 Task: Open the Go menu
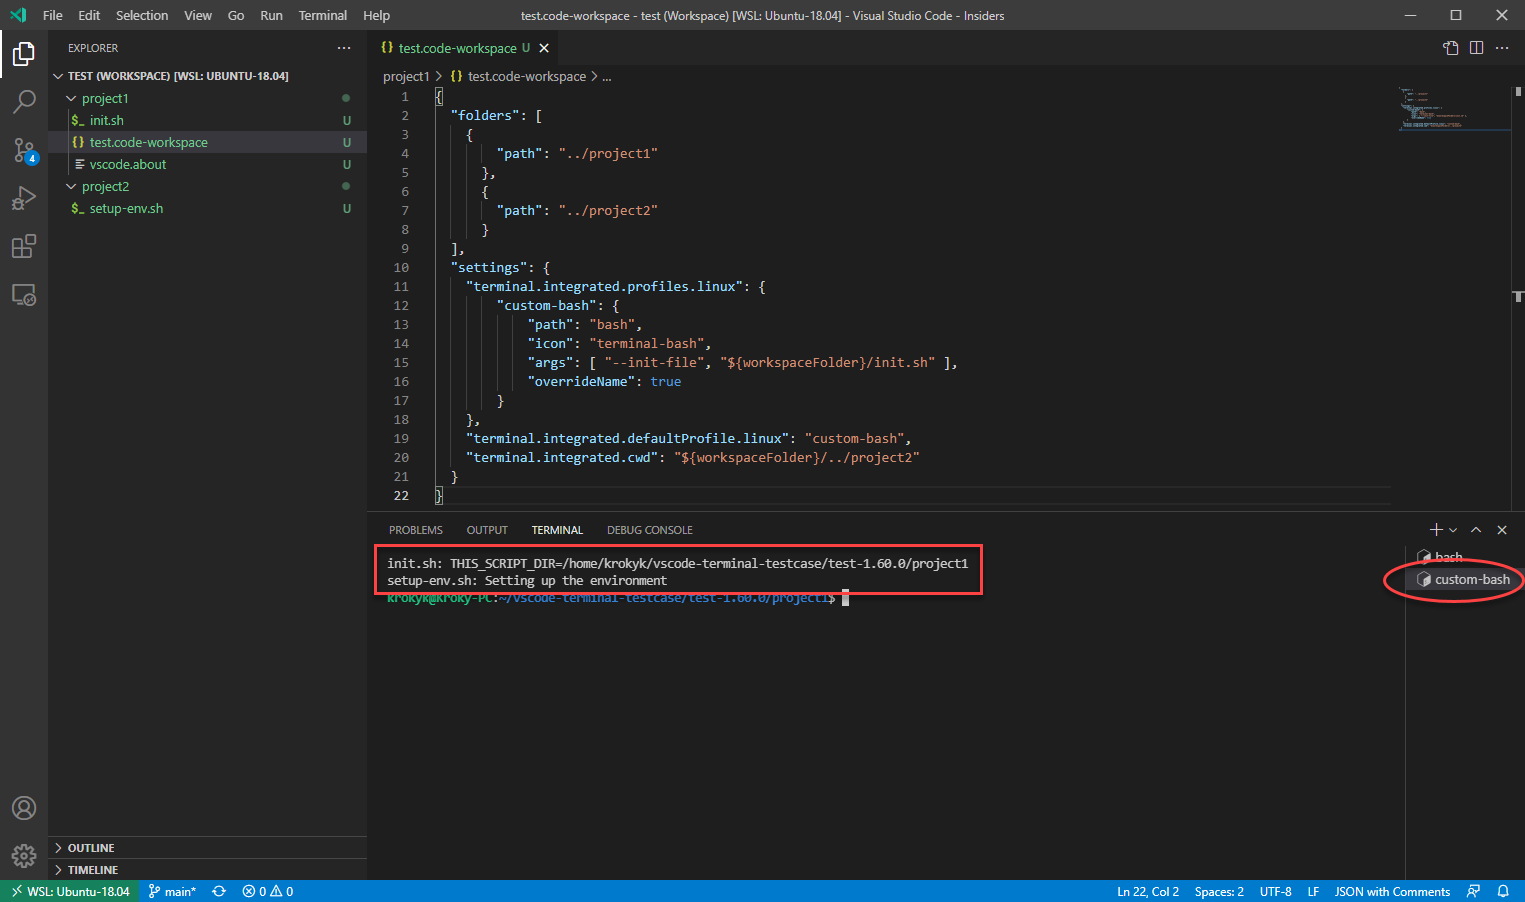point(236,15)
